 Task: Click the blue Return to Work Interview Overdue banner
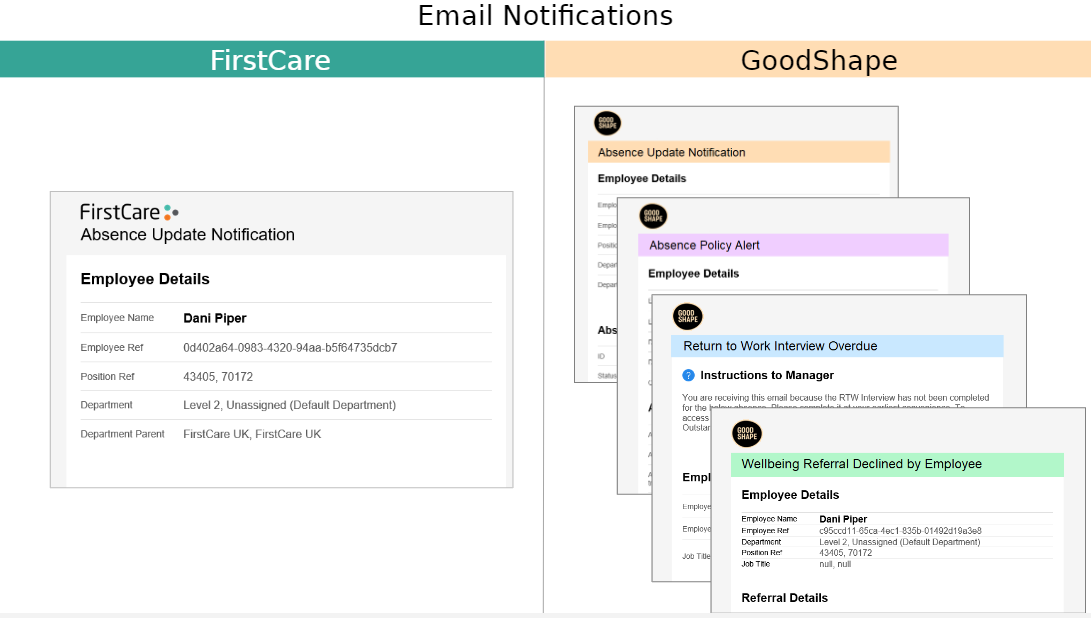[837, 346]
